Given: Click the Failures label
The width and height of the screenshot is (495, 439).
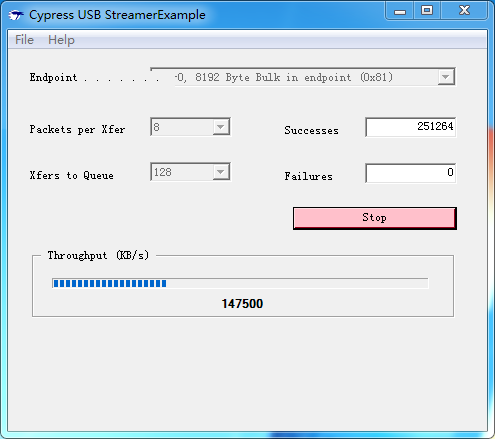Looking at the screenshot, I should (x=308, y=176).
